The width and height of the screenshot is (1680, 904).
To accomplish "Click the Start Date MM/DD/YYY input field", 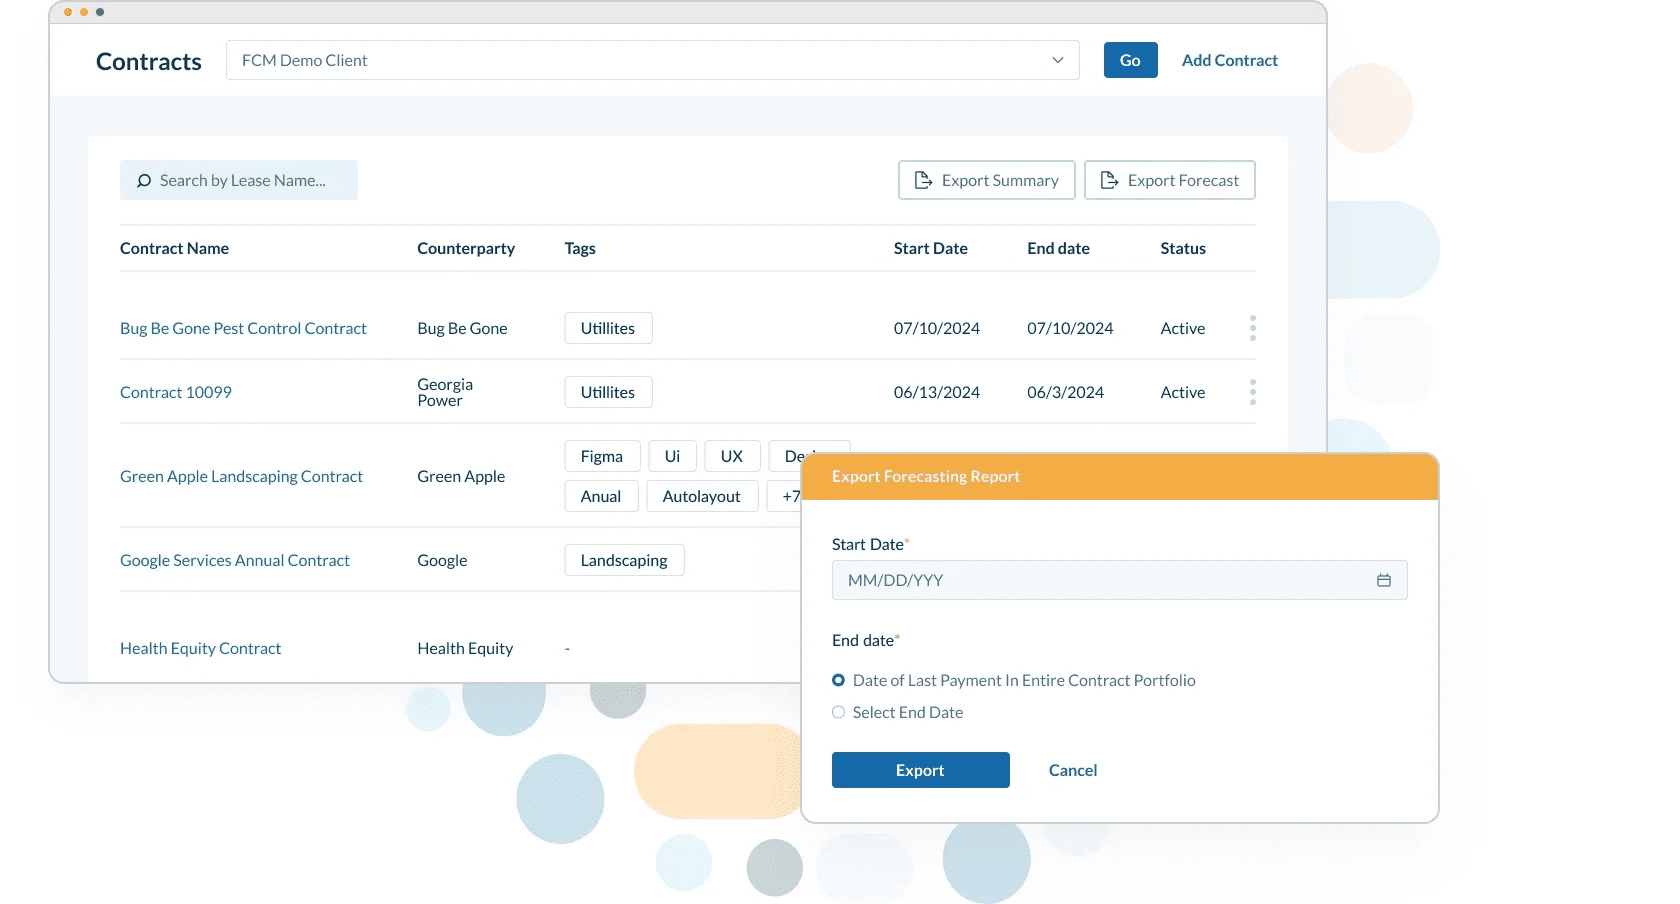I will pyautogui.click(x=1100, y=580).
